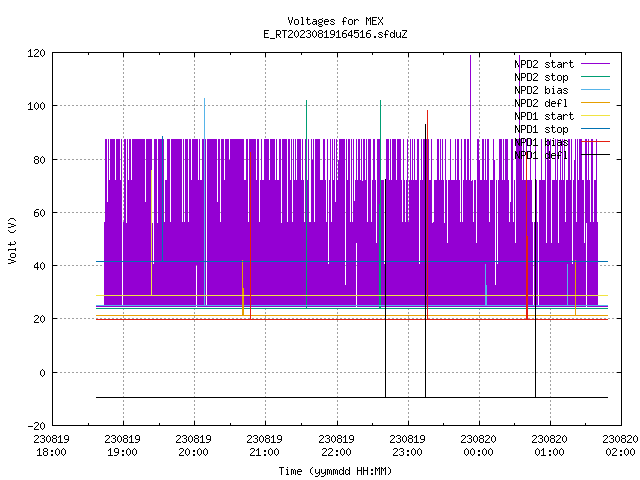Click the purple NPD2 start legend line

[595, 64]
